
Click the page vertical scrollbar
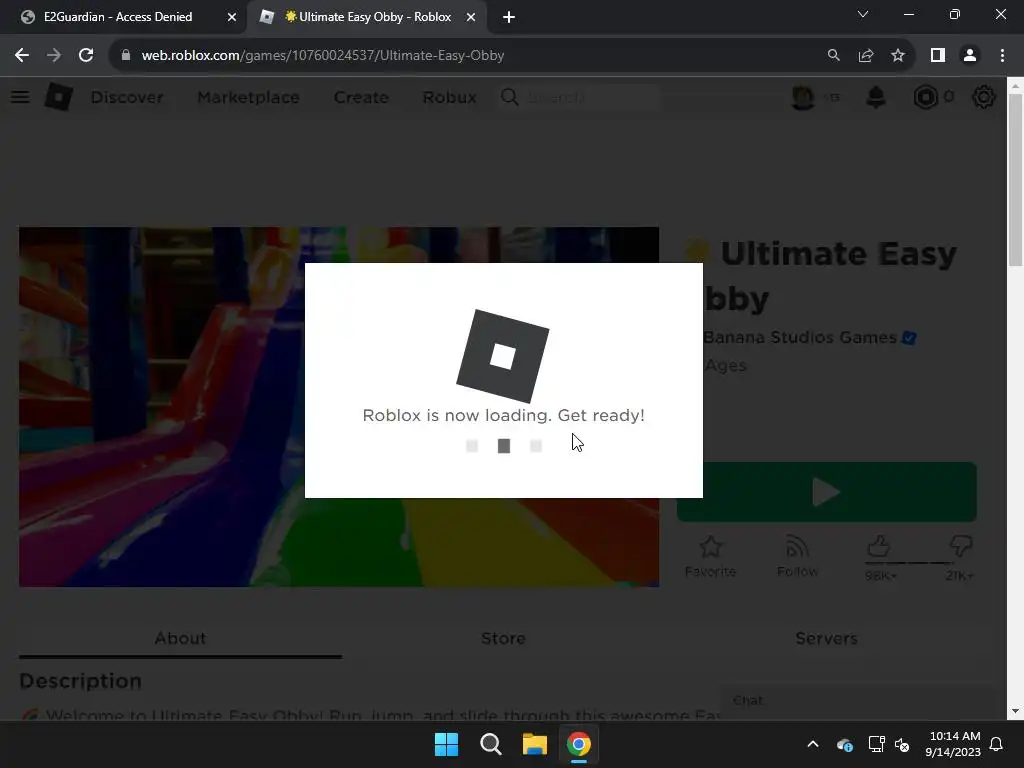[1015, 180]
